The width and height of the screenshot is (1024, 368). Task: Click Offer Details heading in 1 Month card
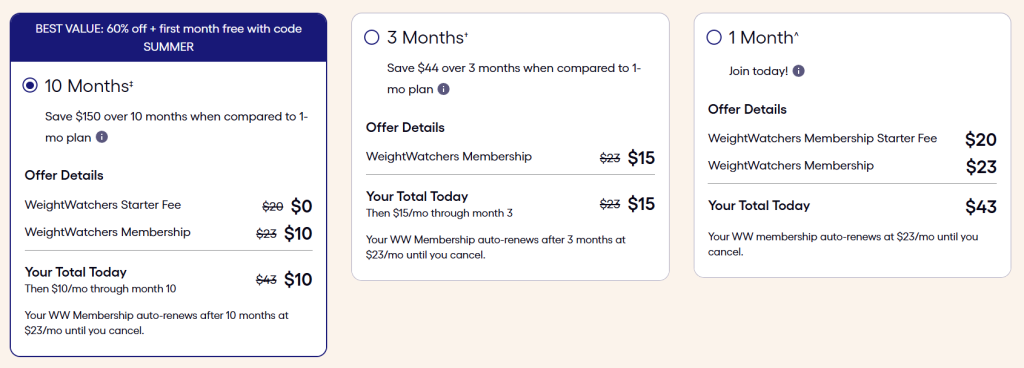click(747, 109)
